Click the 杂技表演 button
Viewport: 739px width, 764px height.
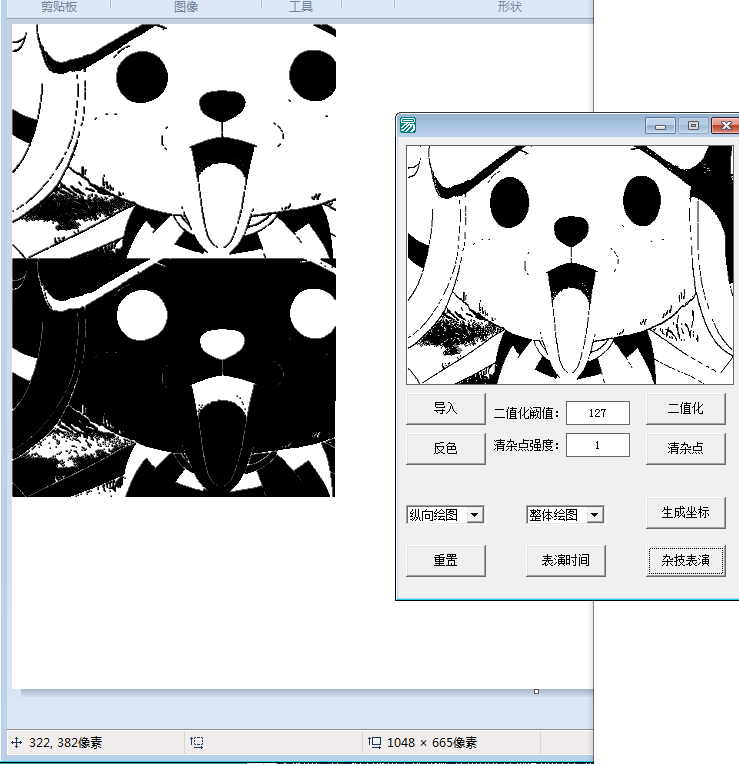(x=685, y=560)
